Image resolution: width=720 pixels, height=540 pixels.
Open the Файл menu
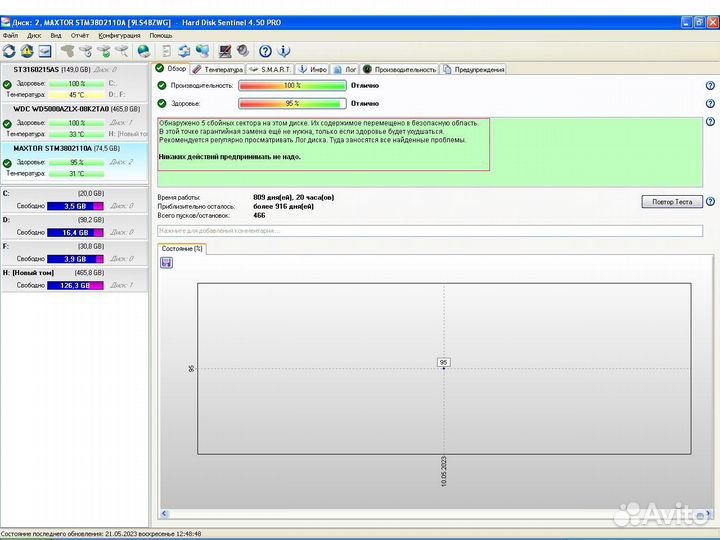pyautogui.click(x=10, y=35)
